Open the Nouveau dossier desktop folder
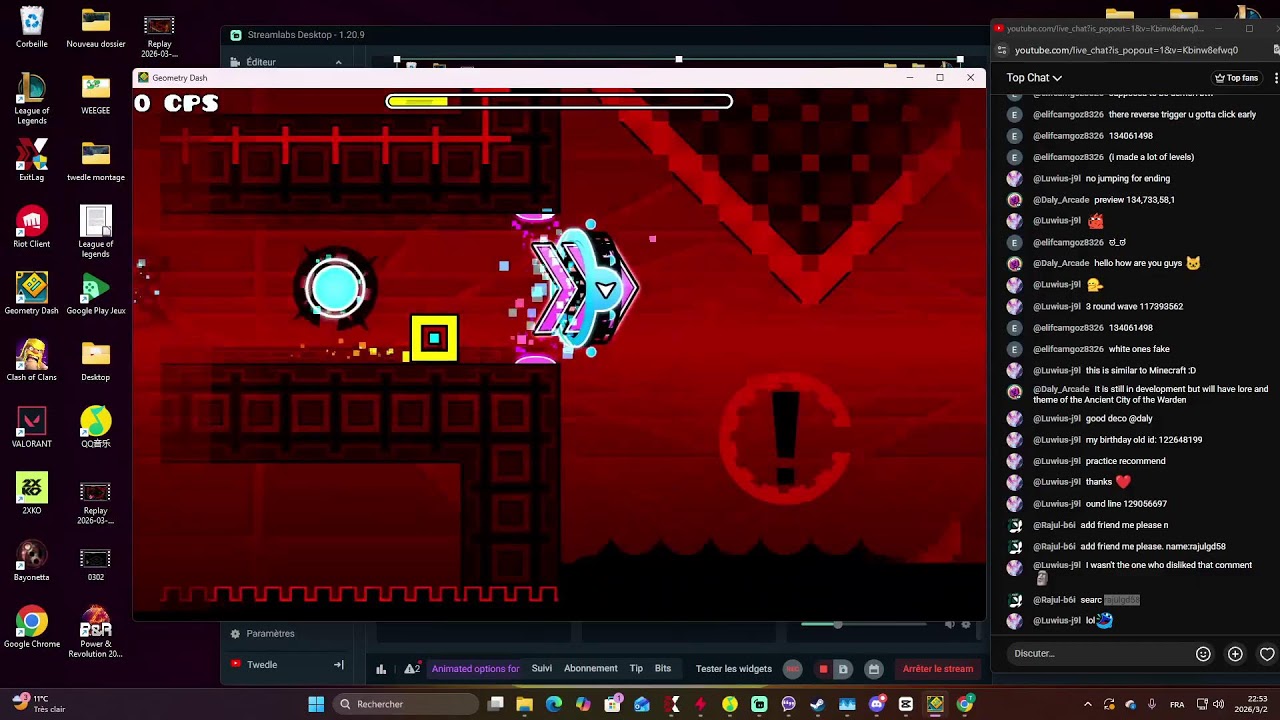 (96, 27)
